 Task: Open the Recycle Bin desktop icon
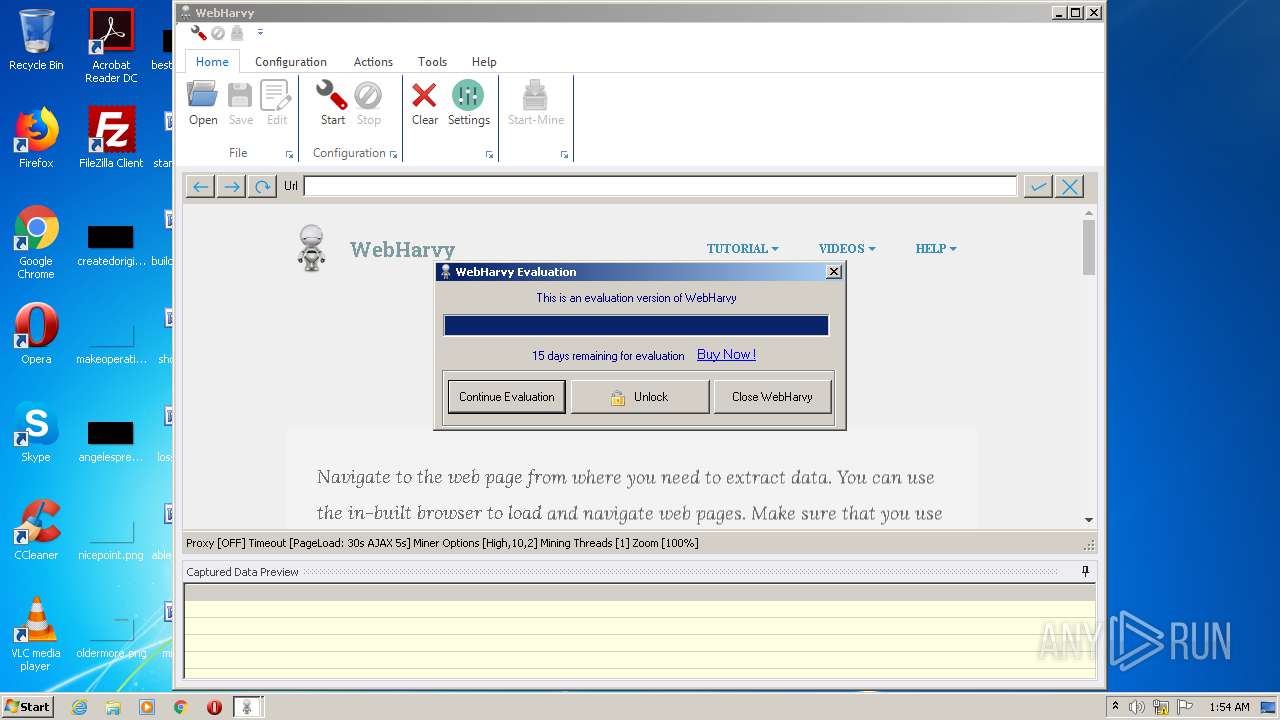[x=36, y=40]
